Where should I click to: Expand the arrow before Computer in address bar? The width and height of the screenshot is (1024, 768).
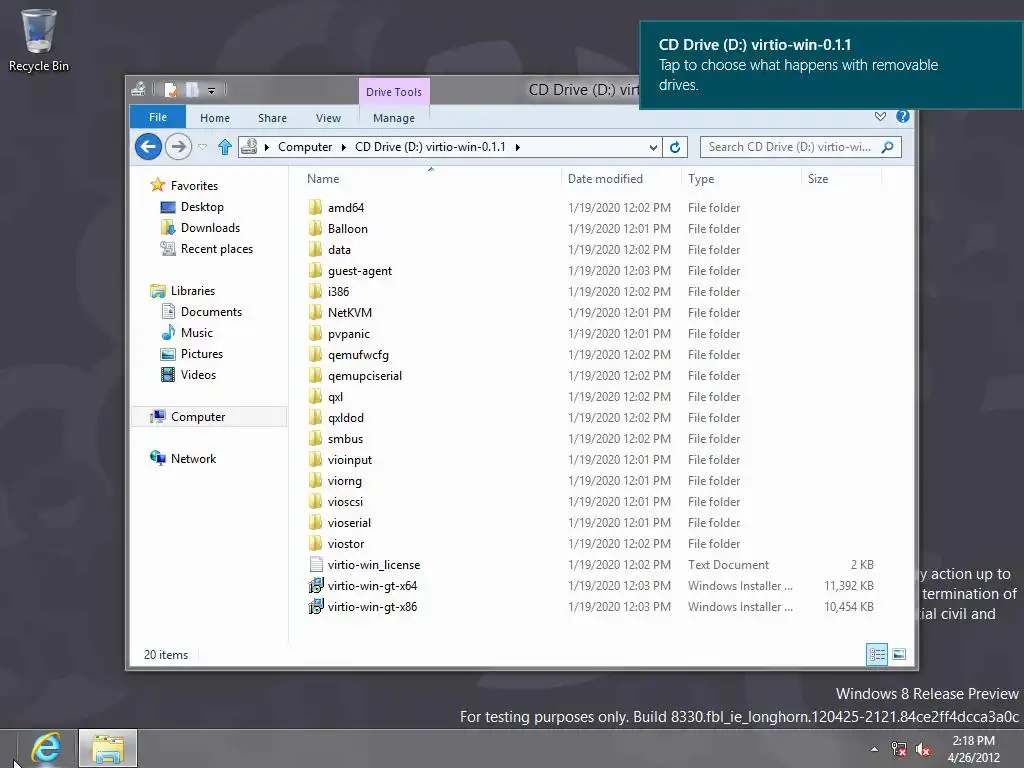(266, 147)
